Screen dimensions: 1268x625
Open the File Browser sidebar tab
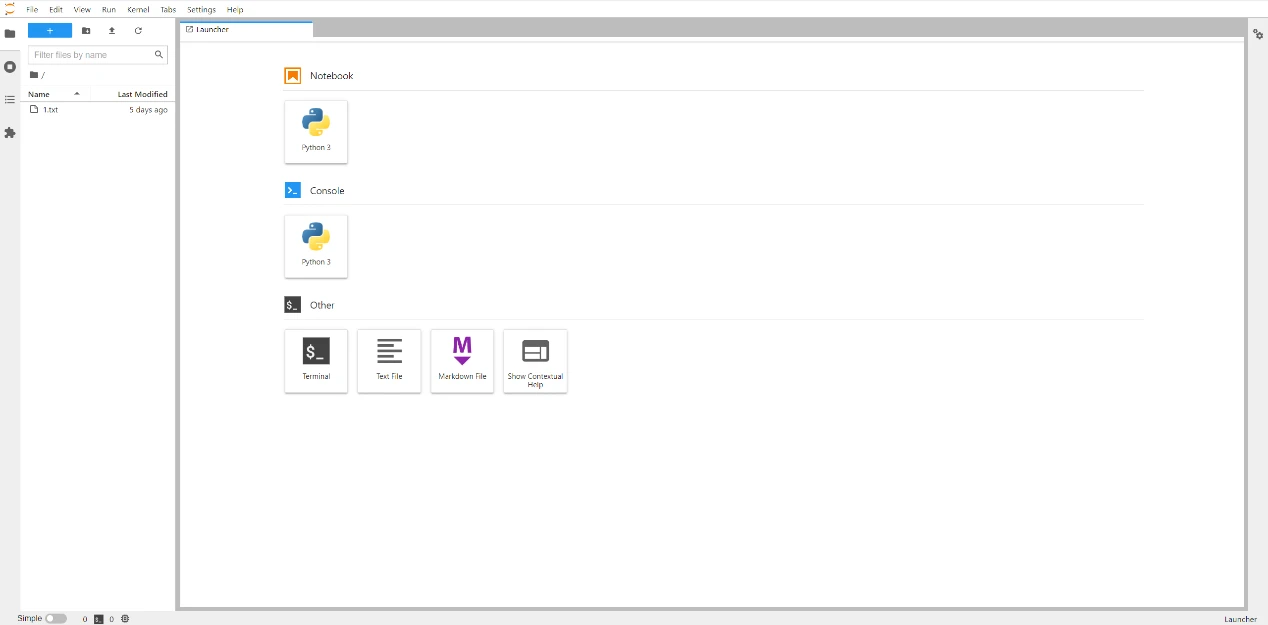coord(10,33)
